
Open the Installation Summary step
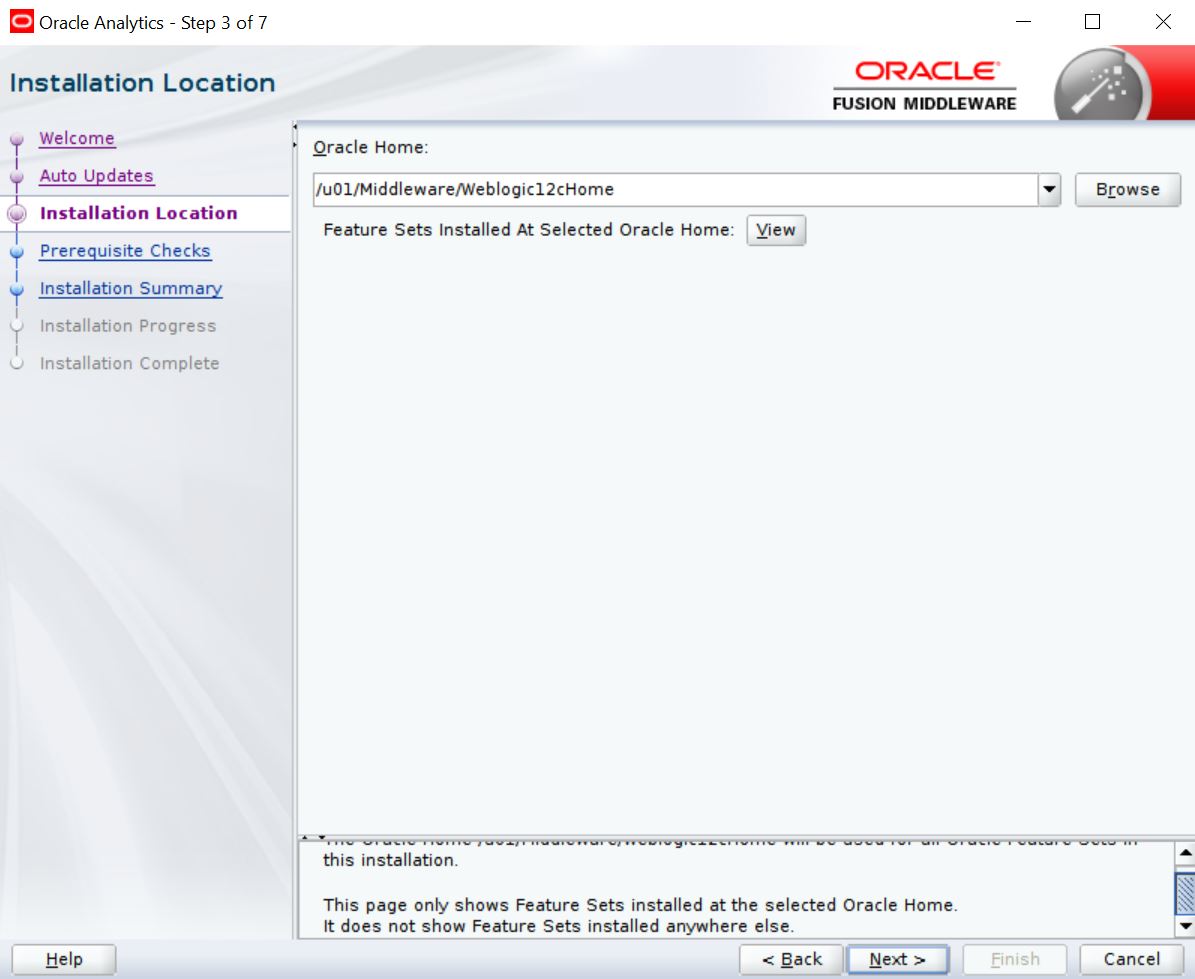(131, 289)
